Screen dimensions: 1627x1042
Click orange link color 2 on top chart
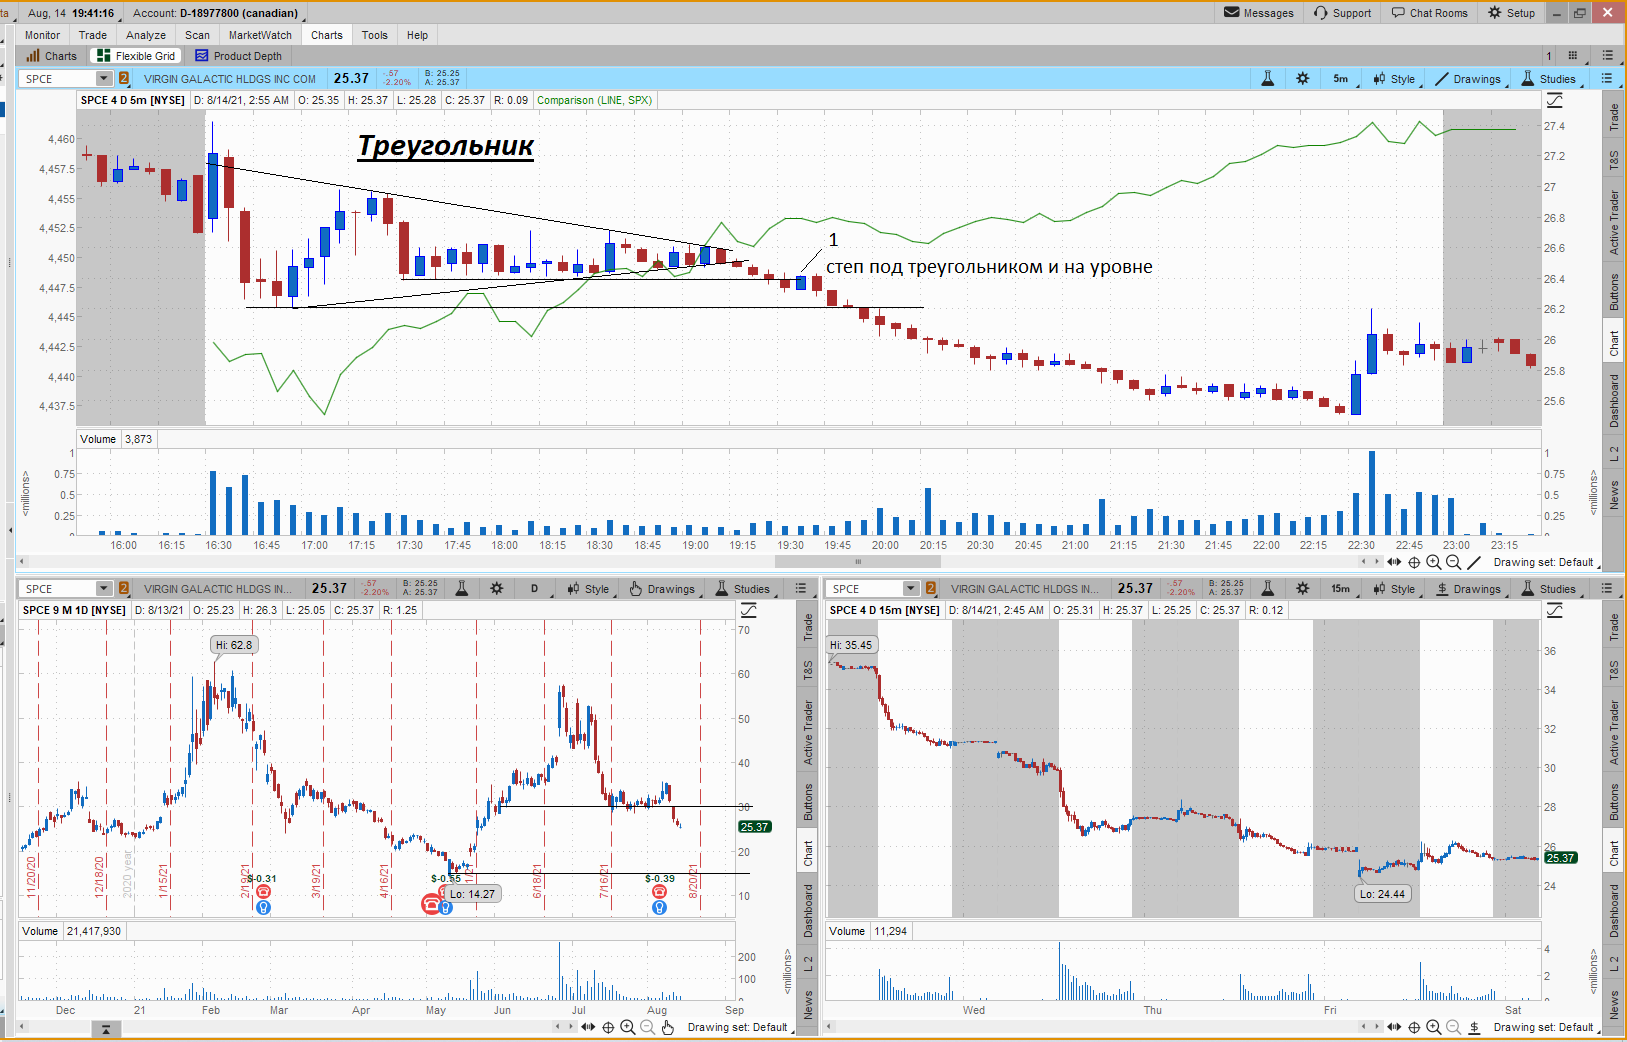pyautogui.click(x=124, y=79)
